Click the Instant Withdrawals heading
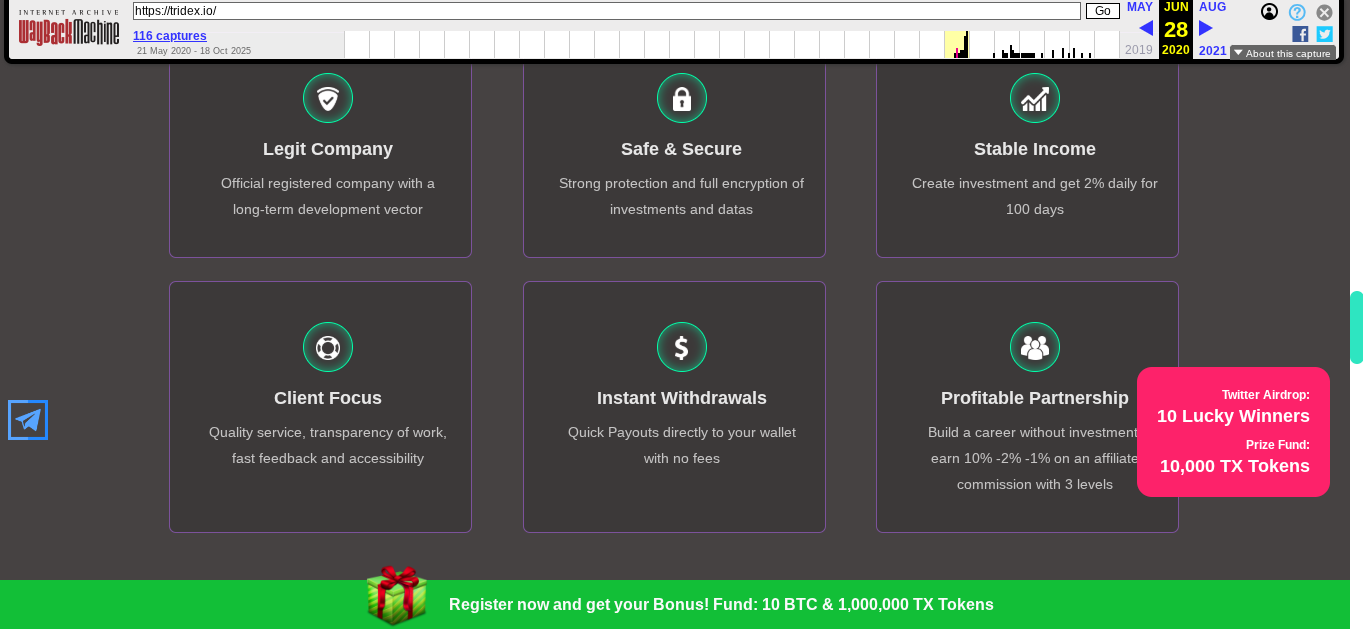1363x629 pixels. [682, 398]
